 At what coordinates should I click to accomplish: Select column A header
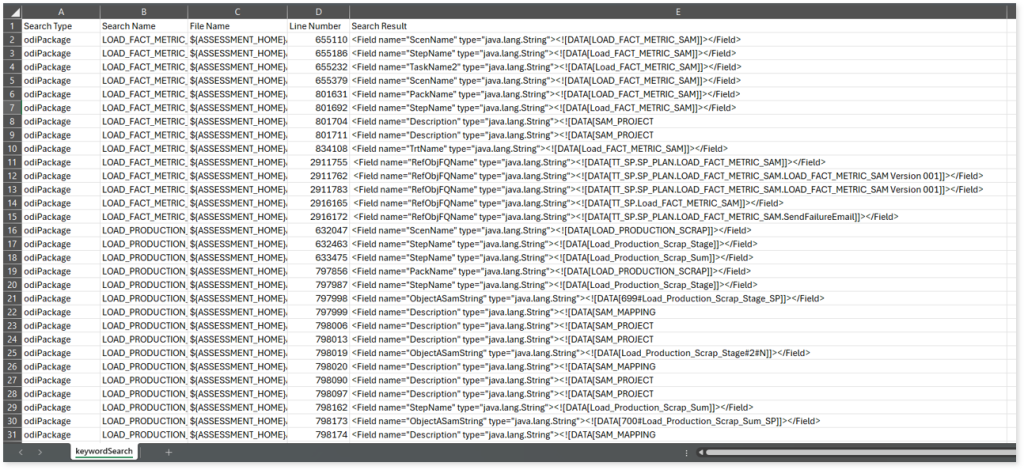[x=60, y=11]
